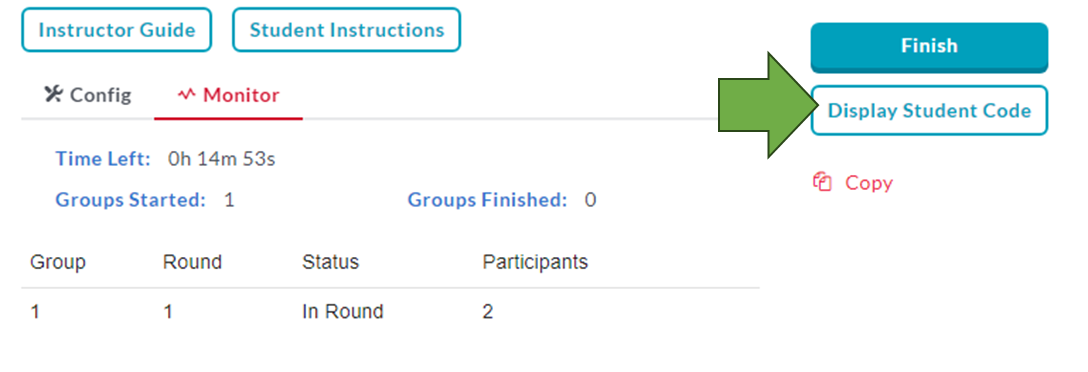Click the Finish button
1088x372 pixels.
pyautogui.click(x=929, y=46)
